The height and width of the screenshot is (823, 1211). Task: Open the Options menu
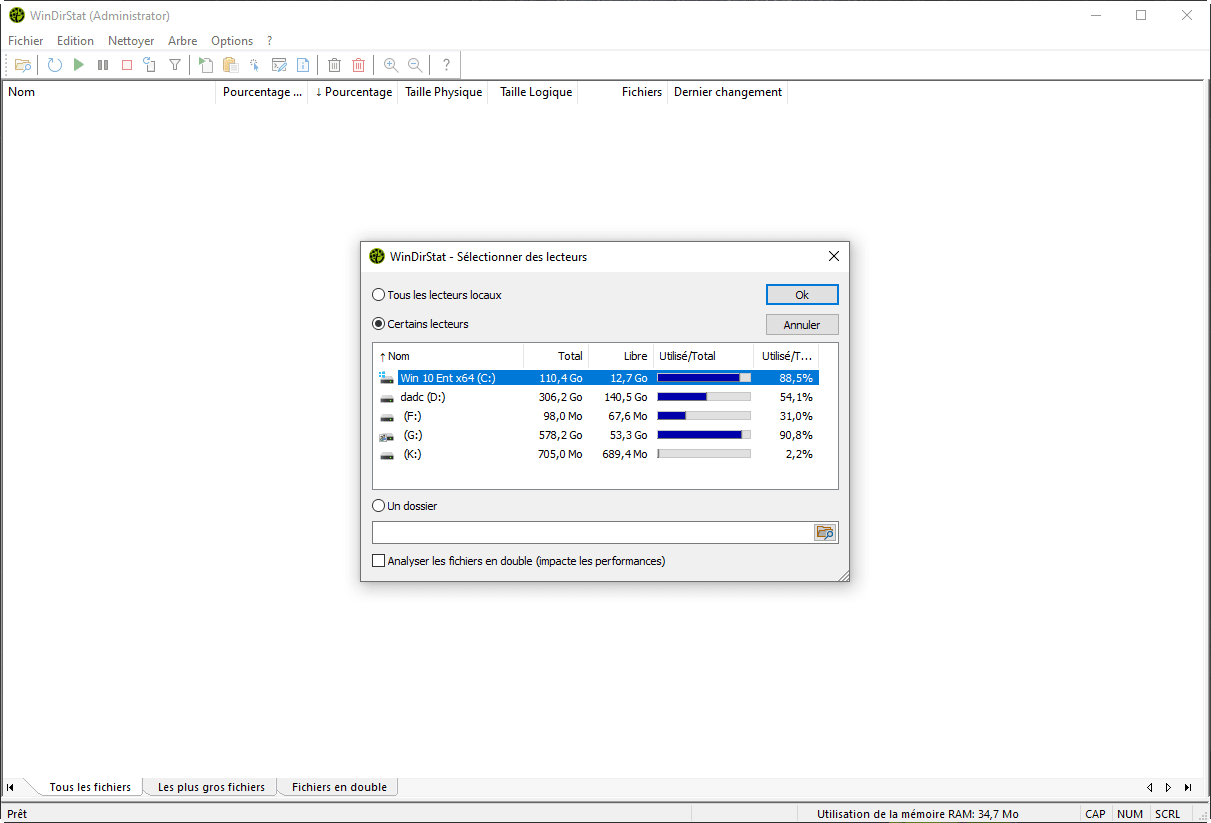tap(232, 41)
